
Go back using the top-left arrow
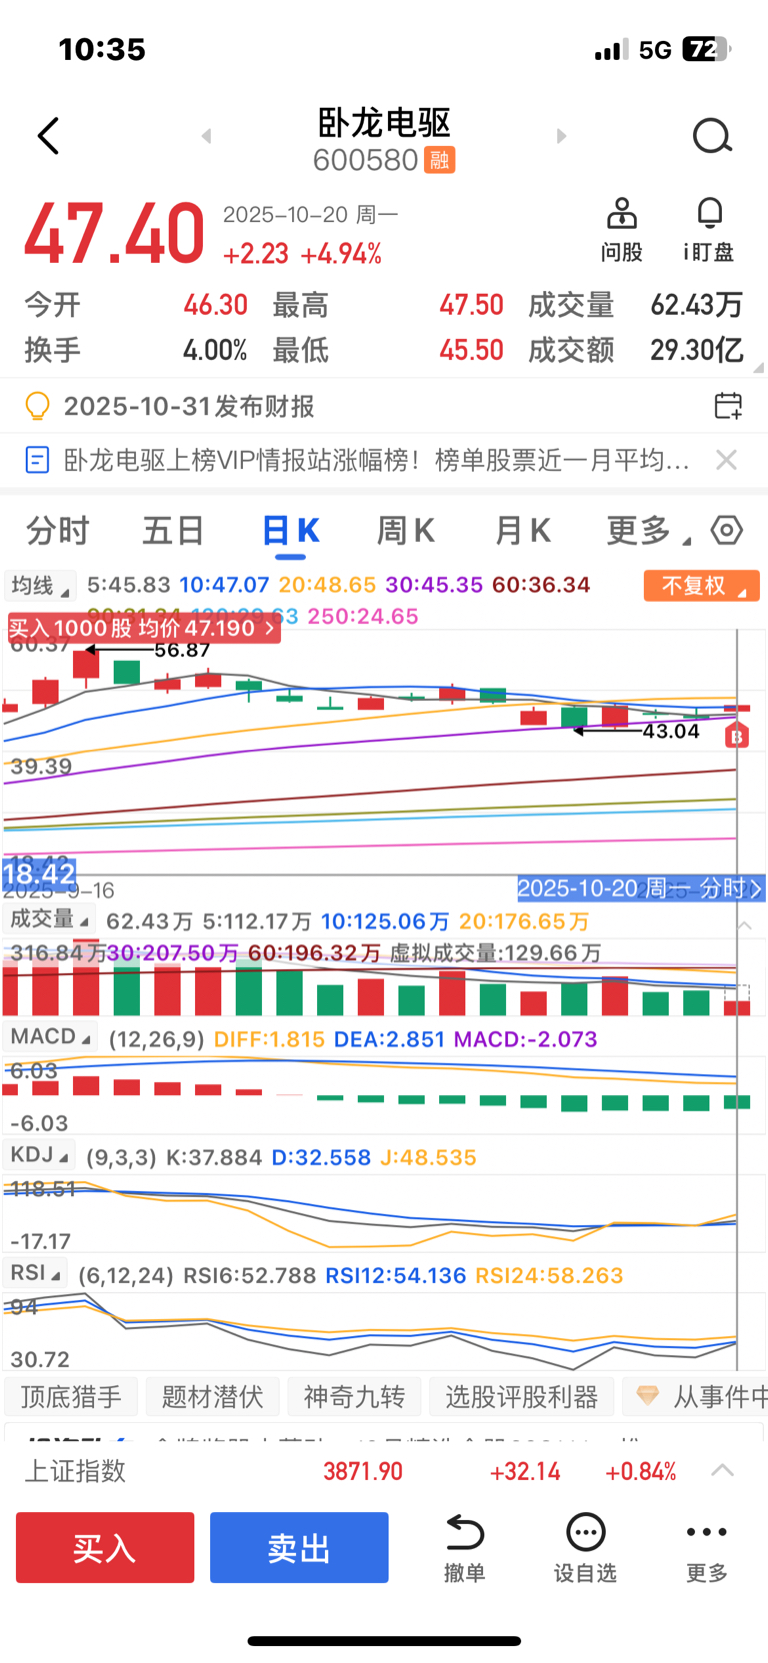pyautogui.click(x=48, y=136)
